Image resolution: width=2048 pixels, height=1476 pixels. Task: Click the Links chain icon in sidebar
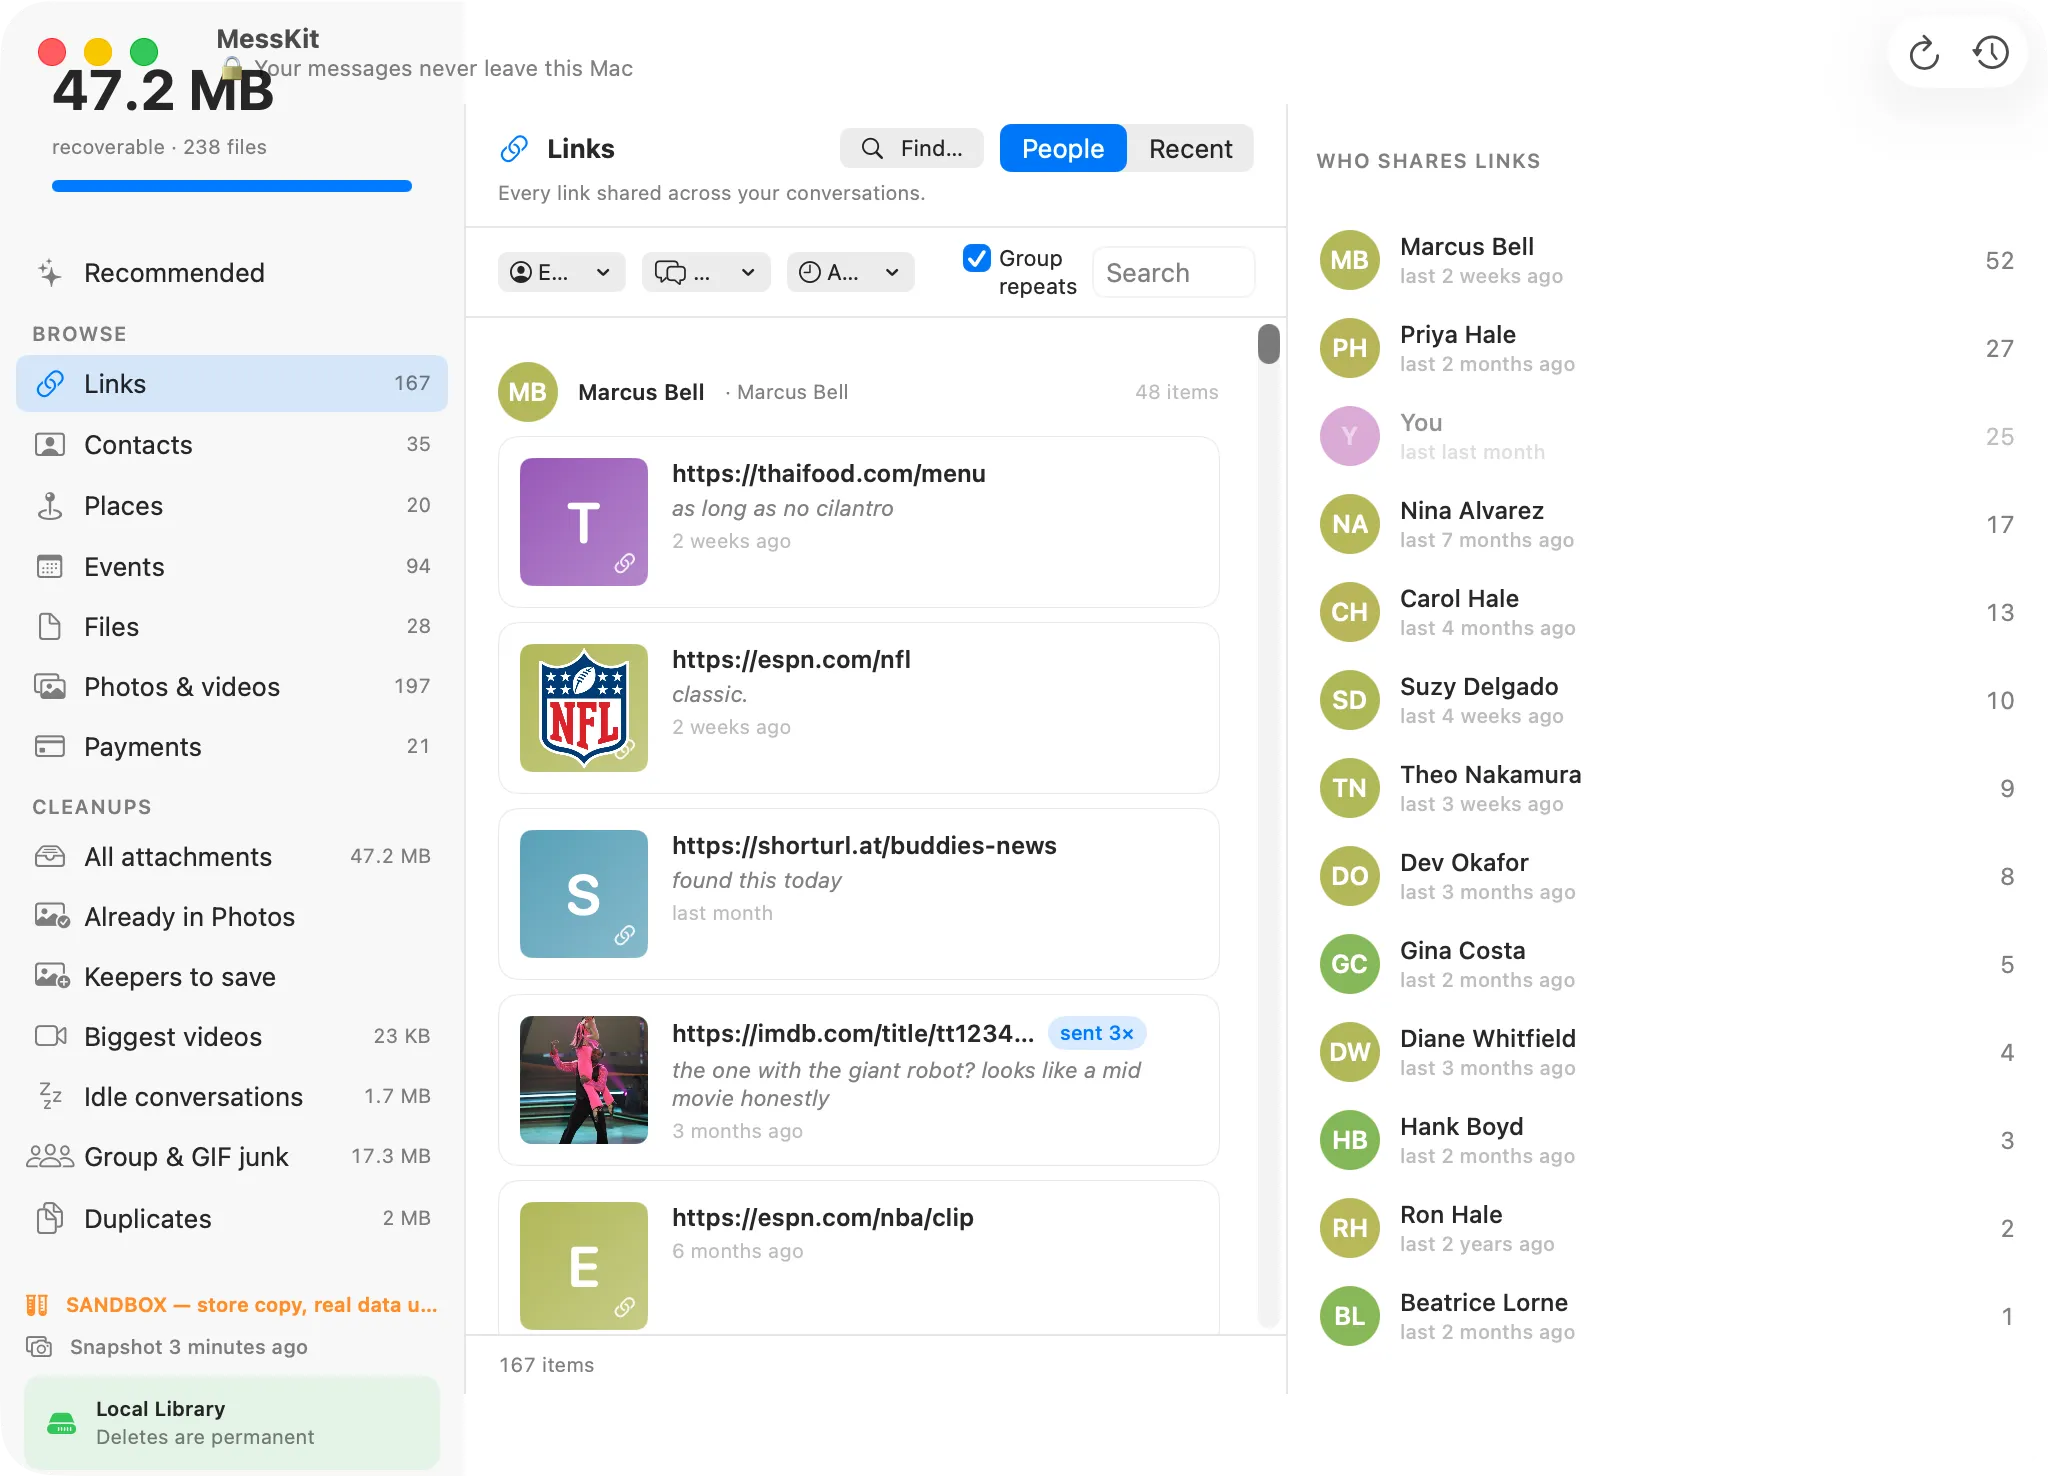click(x=50, y=384)
